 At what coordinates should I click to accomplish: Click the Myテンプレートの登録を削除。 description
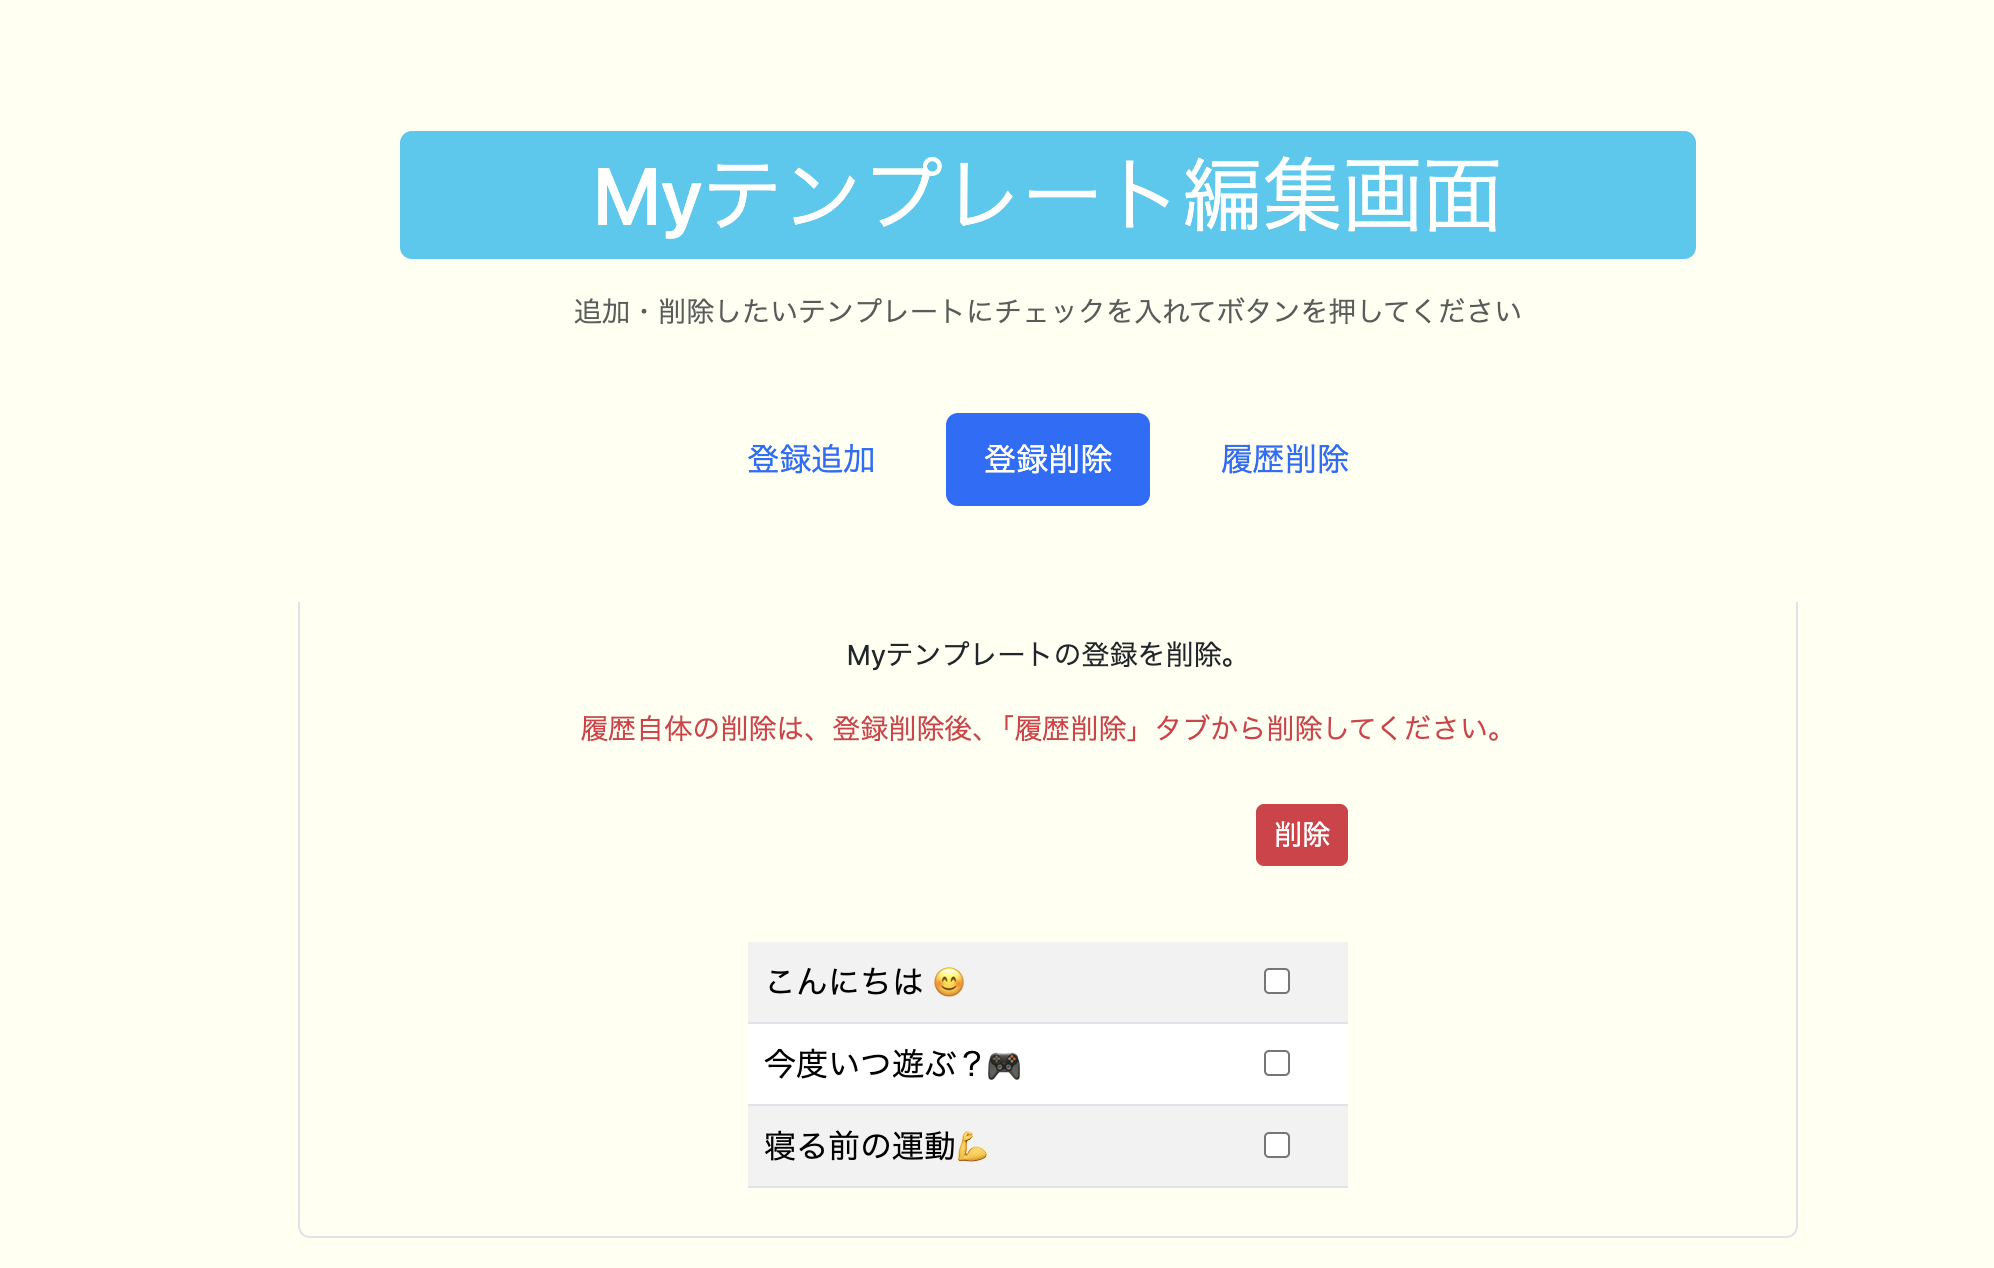coord(1043,655)
